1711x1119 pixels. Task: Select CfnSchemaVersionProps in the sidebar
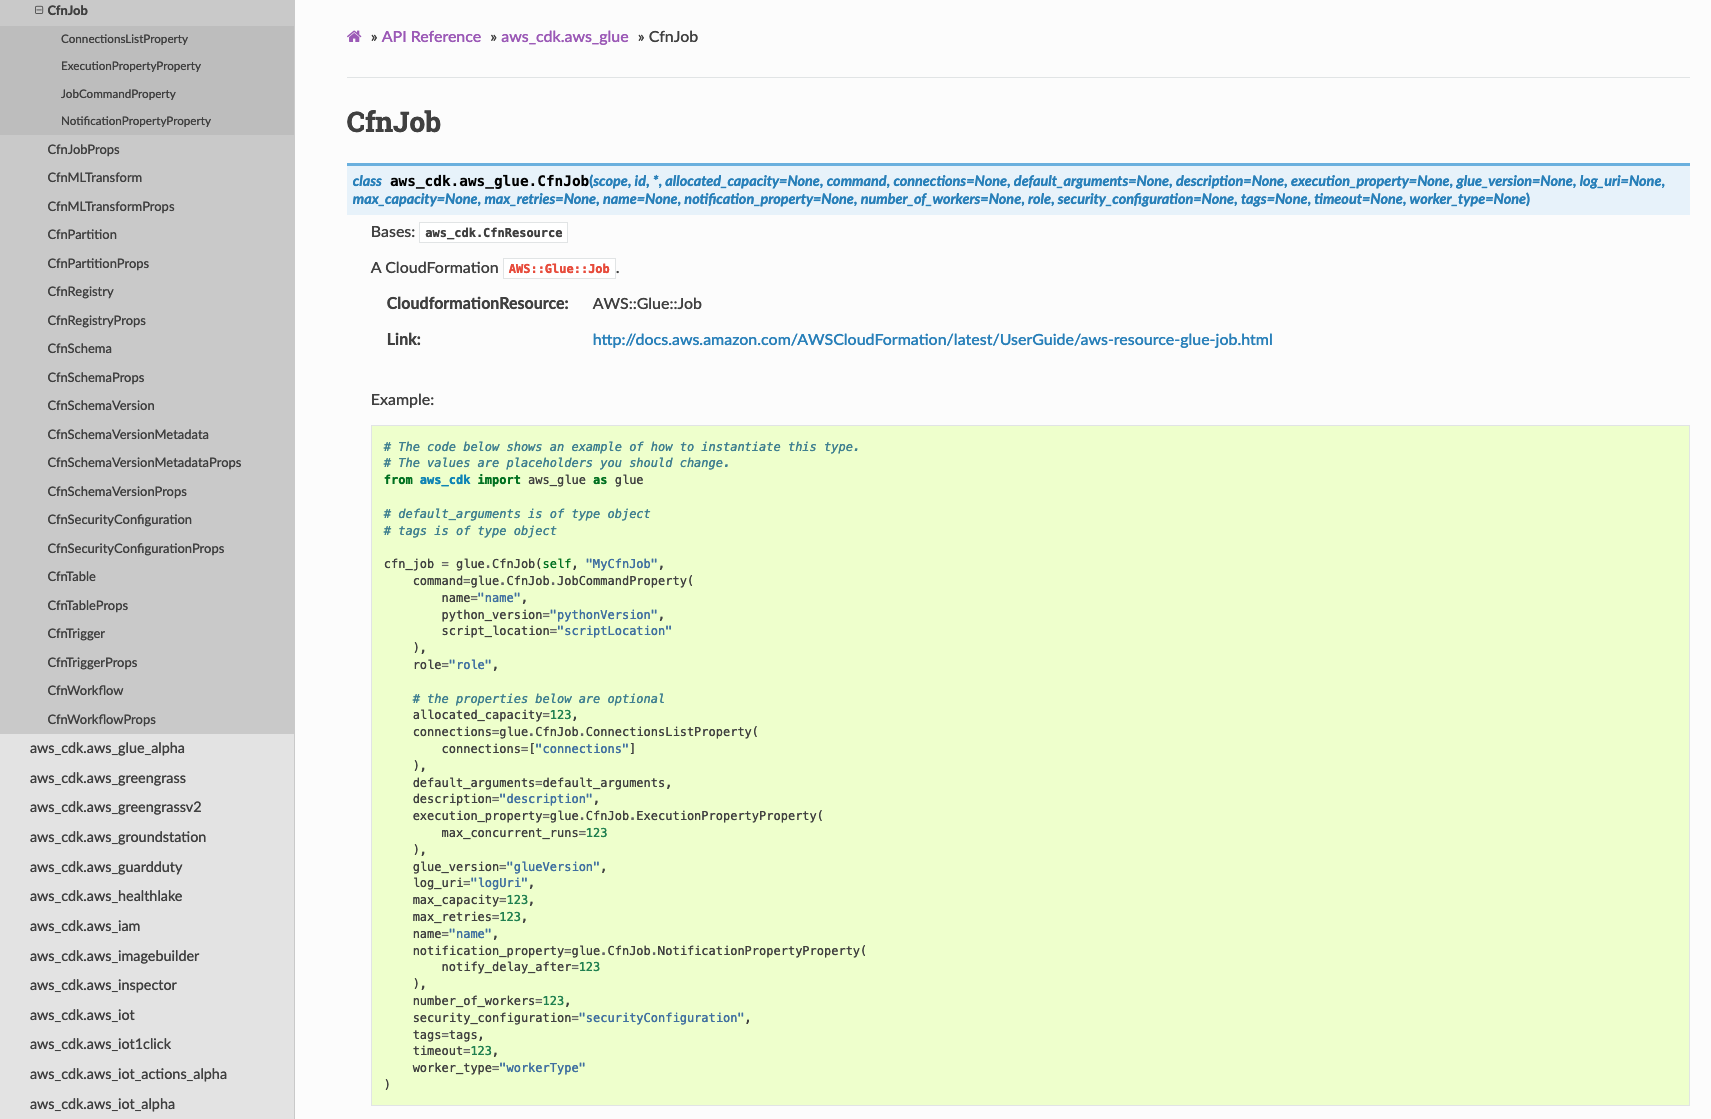click(117, 491)
